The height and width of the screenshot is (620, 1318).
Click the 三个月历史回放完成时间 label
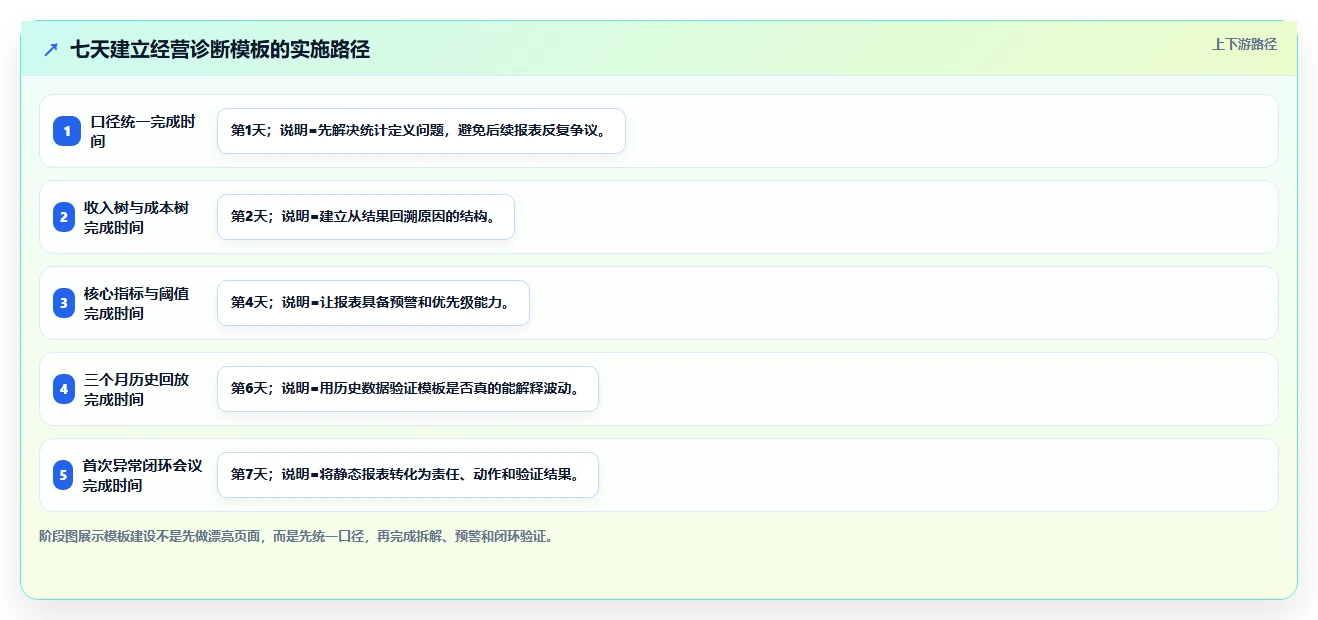pos(137,389)
